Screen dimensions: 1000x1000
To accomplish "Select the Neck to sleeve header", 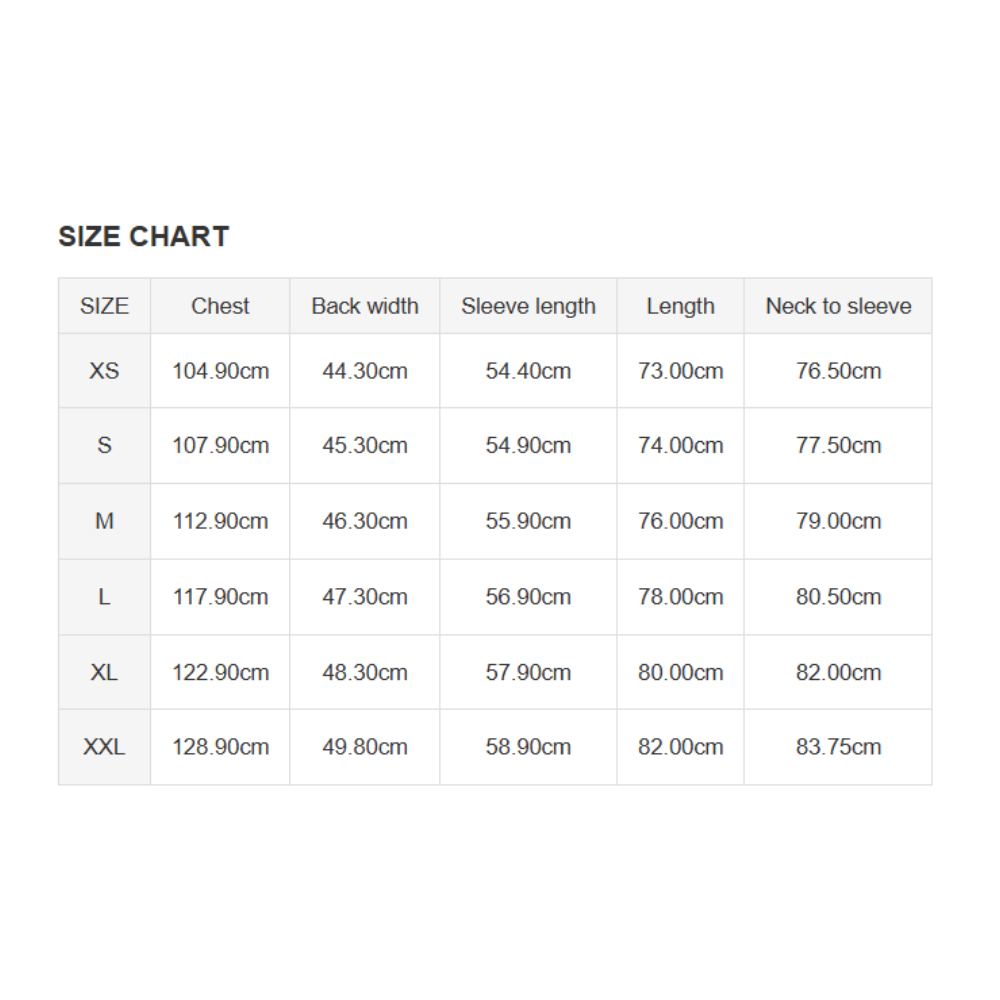I will click(x=838, y=306).
